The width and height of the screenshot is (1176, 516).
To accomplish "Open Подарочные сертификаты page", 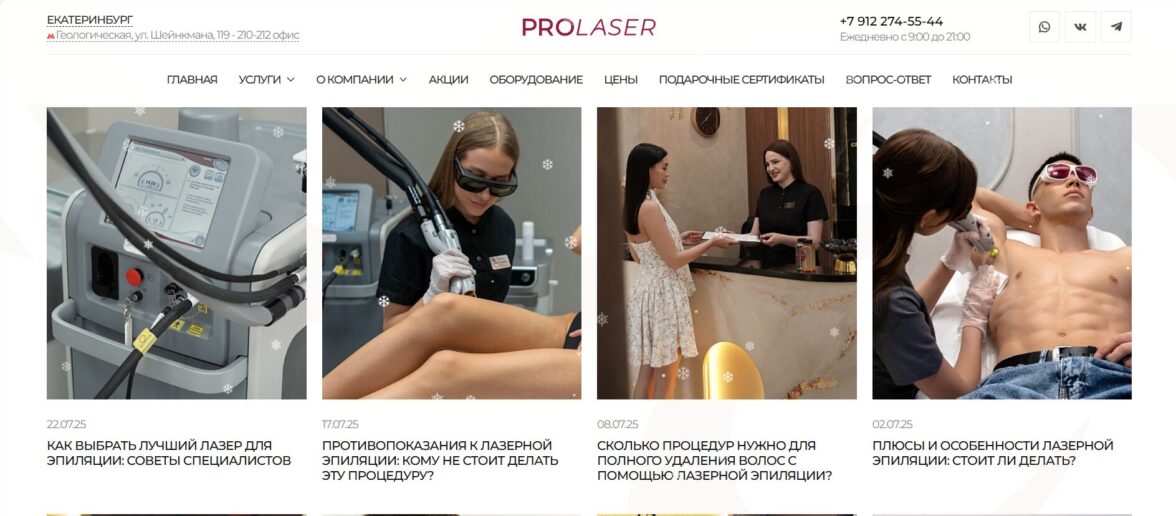I will (742, 80).
